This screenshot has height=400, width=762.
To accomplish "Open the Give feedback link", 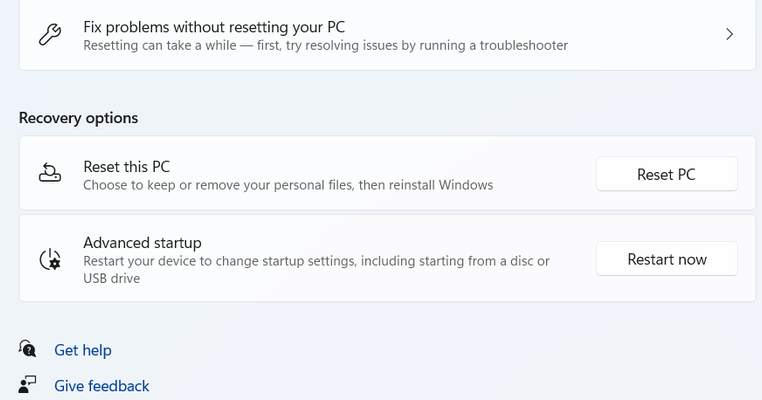I will pyautogui.click(x=102, y=386).
